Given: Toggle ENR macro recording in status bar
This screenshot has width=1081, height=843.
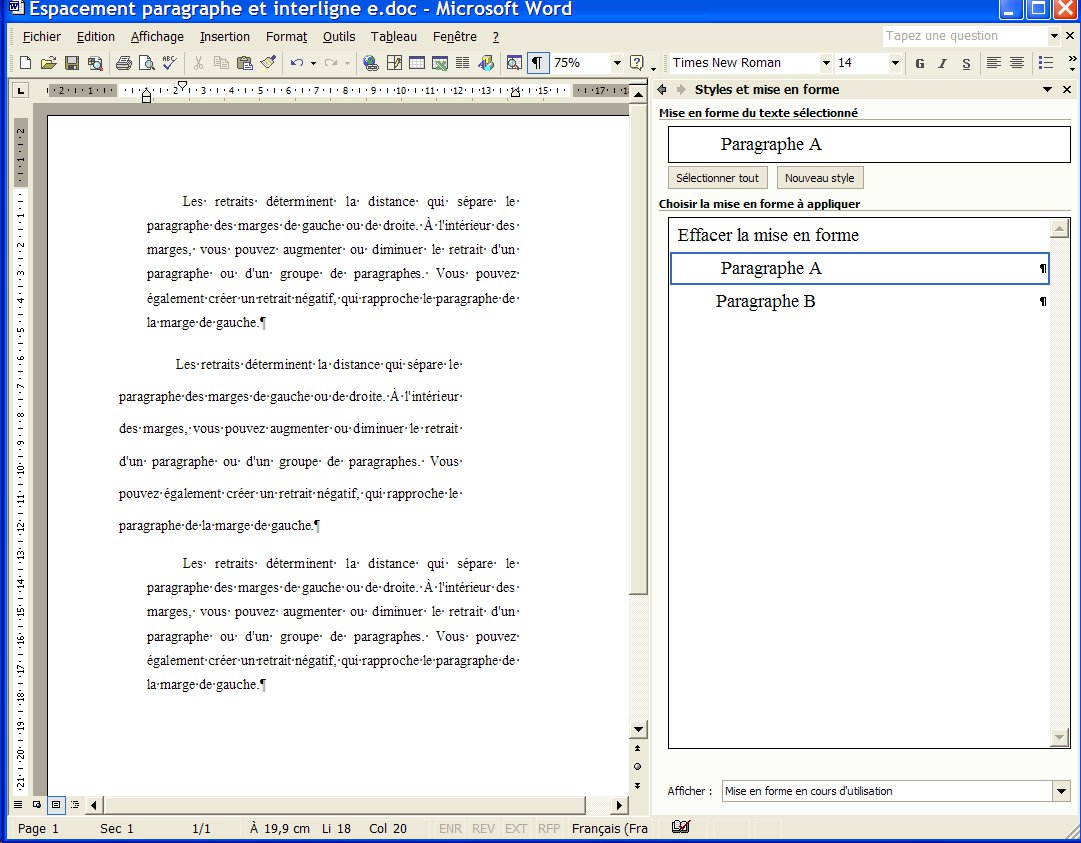Looking at the screenshot, I should point(450,829).
